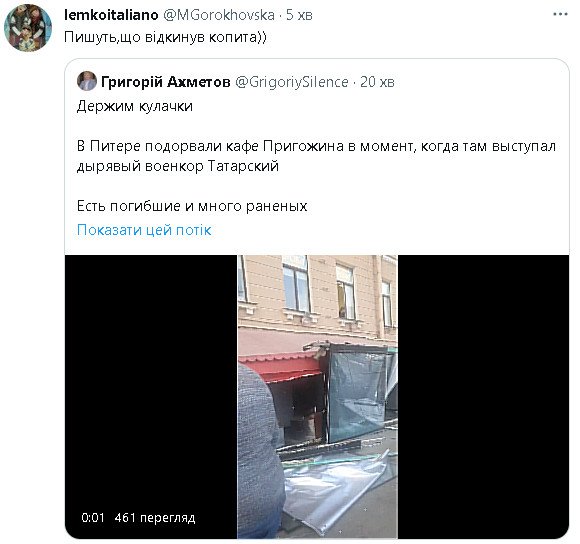Open lemkoitaliano profile avatar

pyautogui.click(x=28, y=28)
